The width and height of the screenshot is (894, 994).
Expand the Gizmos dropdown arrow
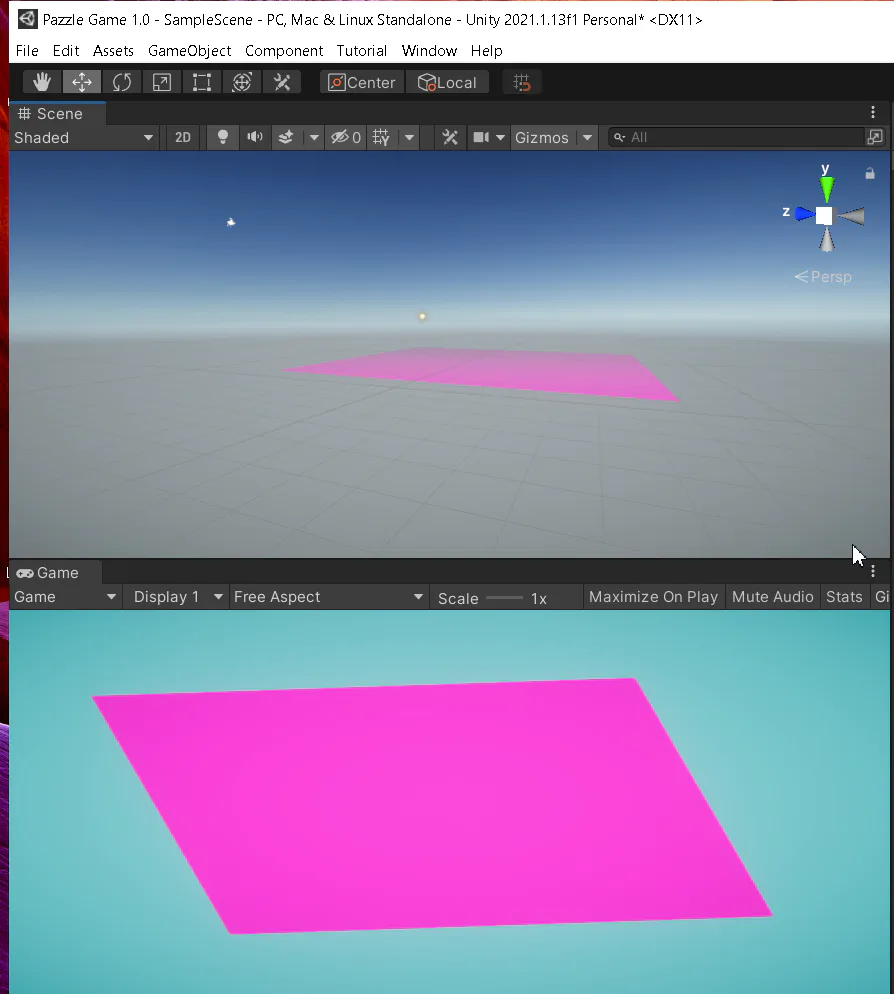pyautogui.click(x=588, y=138)
